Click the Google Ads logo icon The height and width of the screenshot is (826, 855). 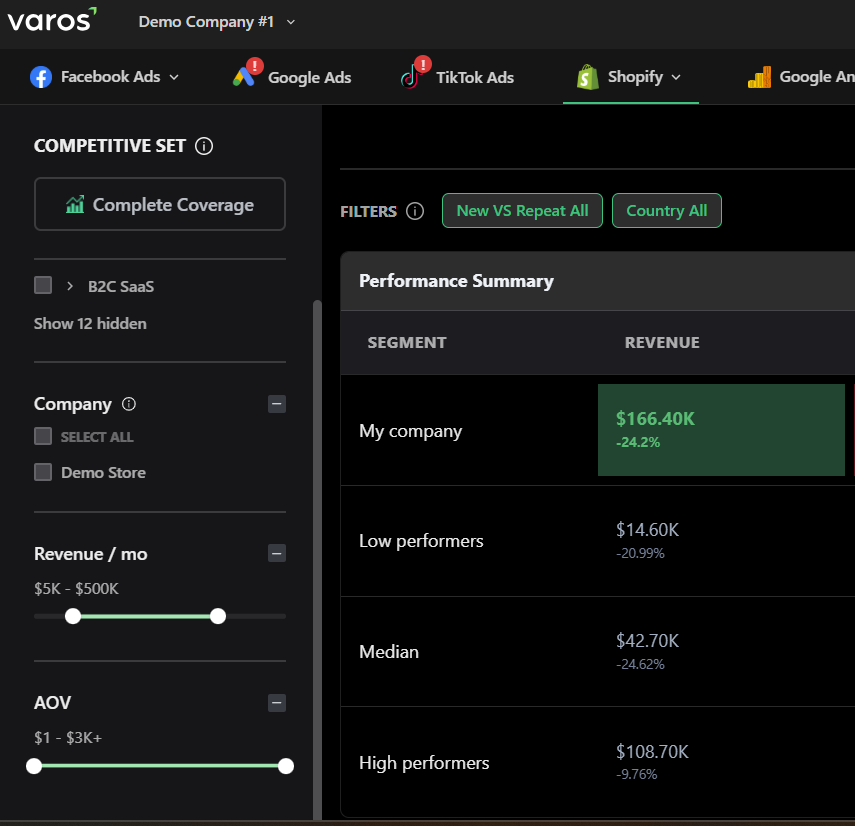tap(244, 77)
